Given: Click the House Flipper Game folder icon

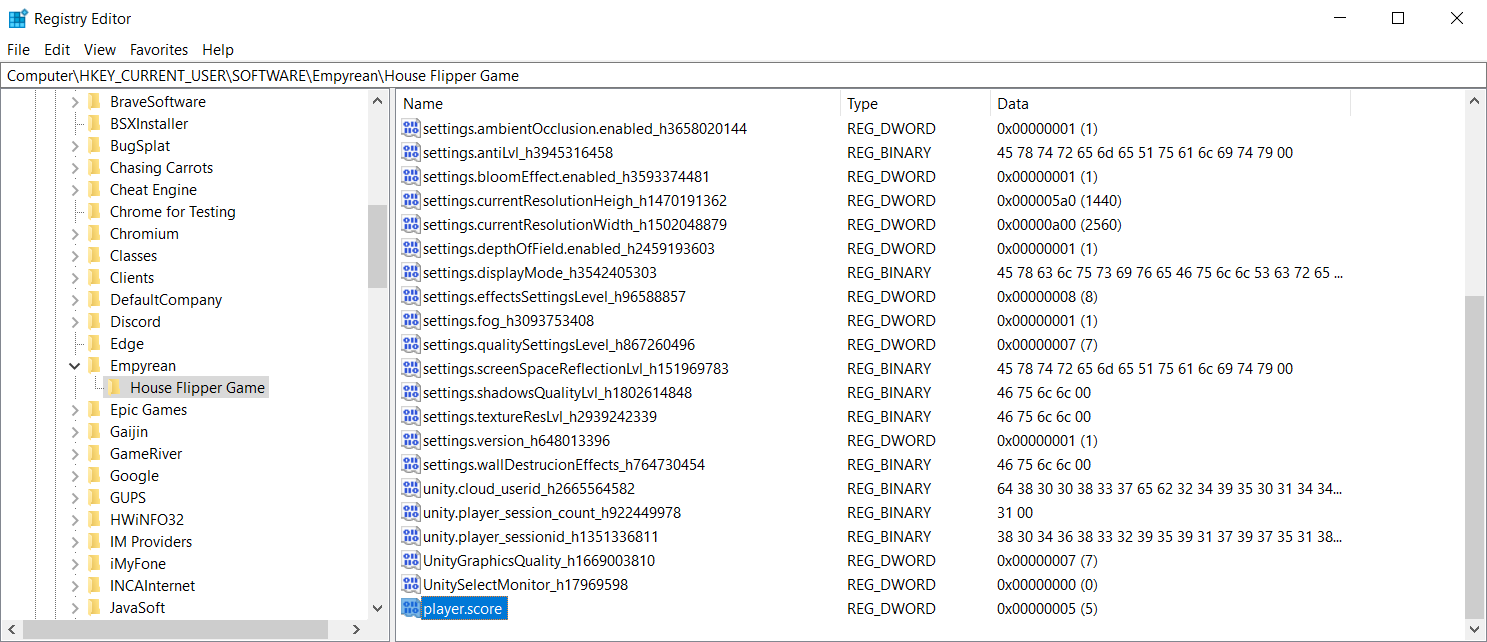Looking at the screenshot, I should 115,387.
